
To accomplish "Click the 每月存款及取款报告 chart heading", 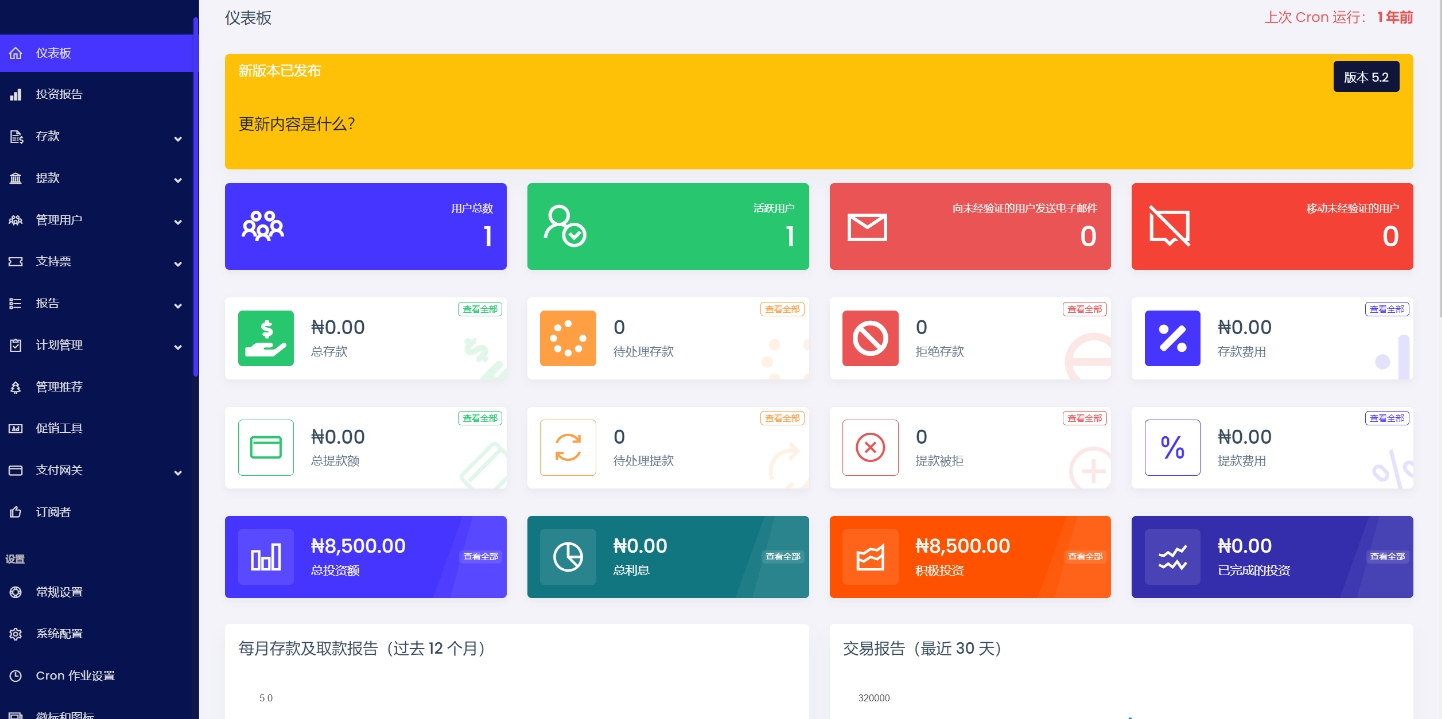I will coord(363,649).
